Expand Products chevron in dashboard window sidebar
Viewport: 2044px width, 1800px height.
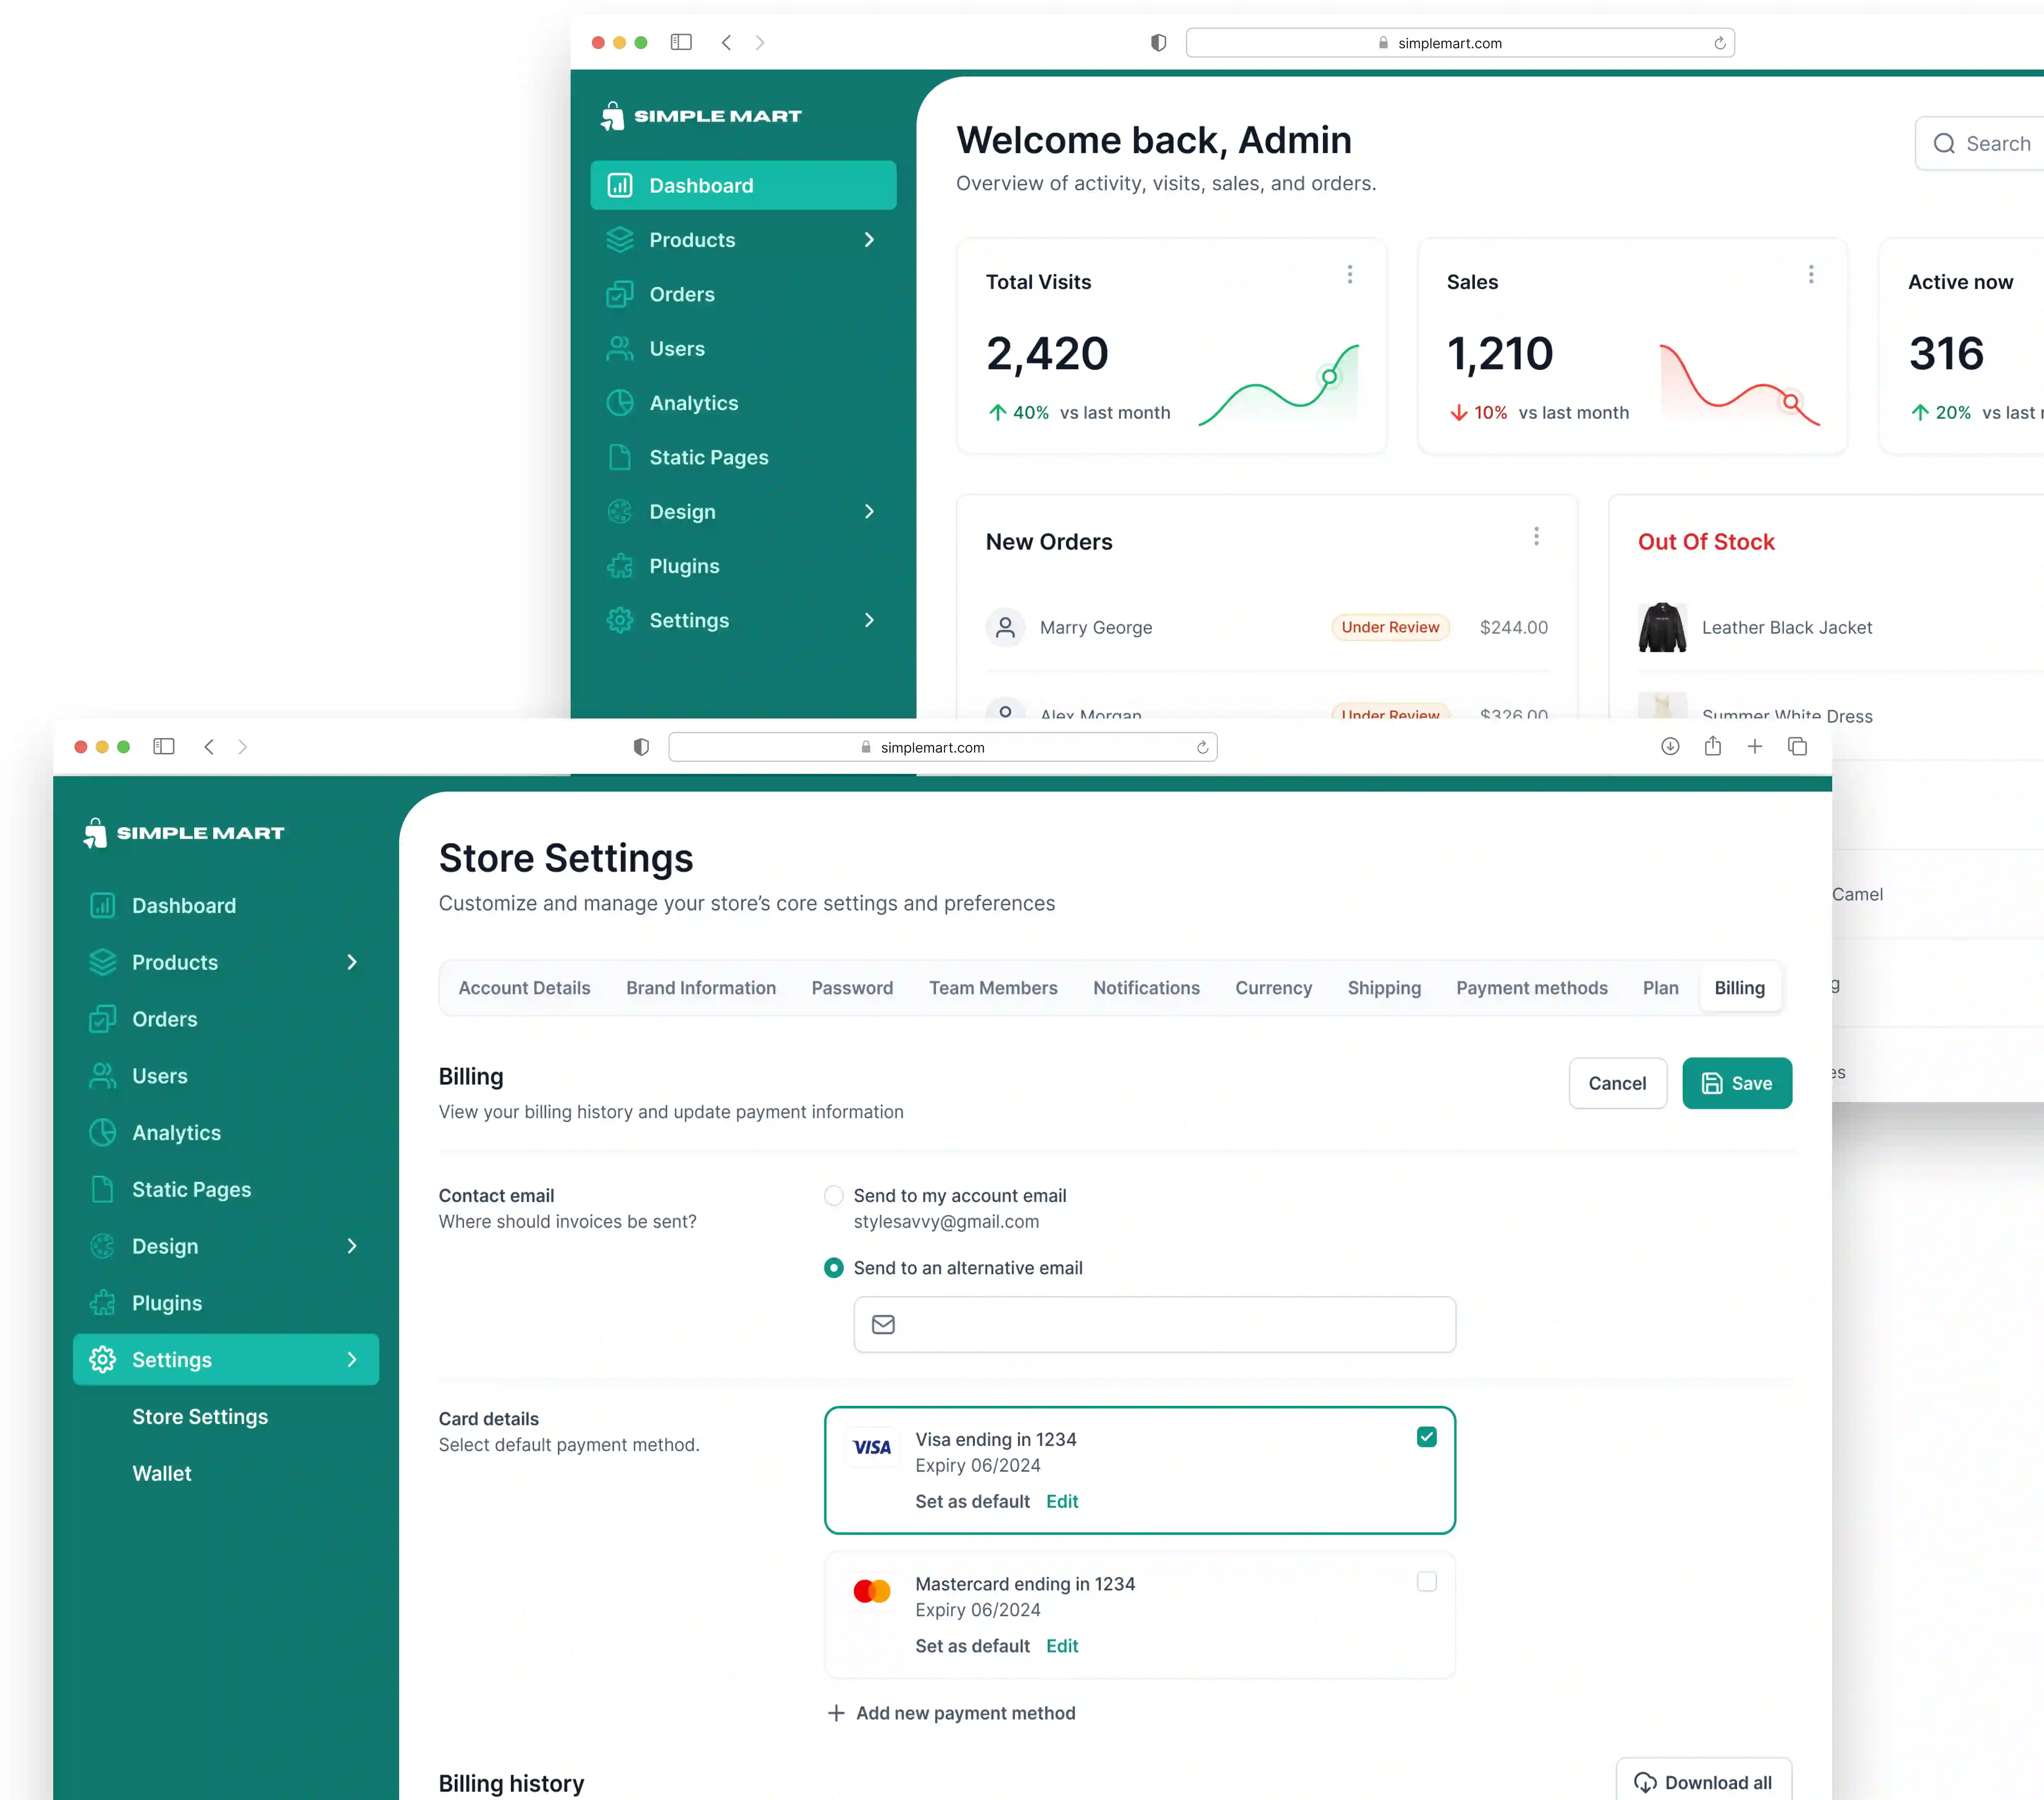(x=869, y=240)
